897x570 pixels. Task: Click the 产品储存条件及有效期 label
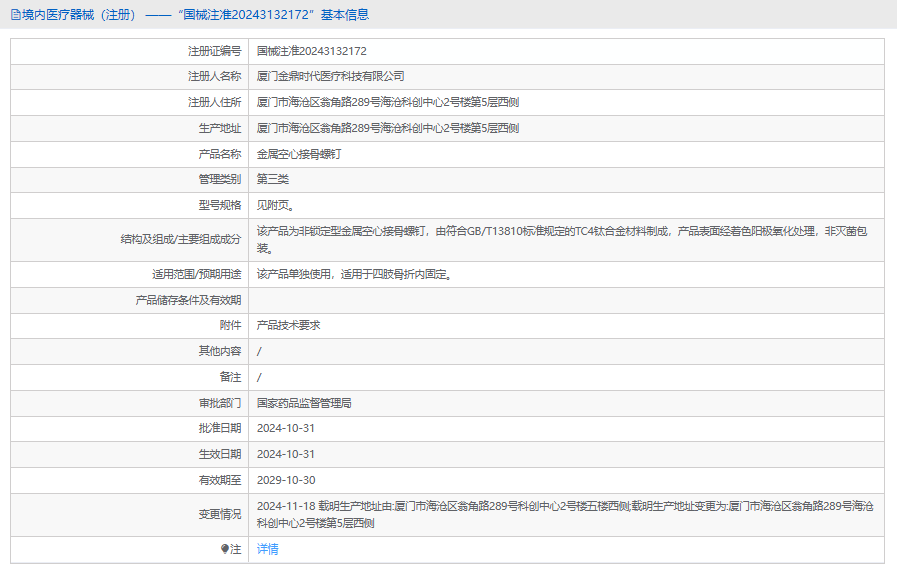point(188,300)
